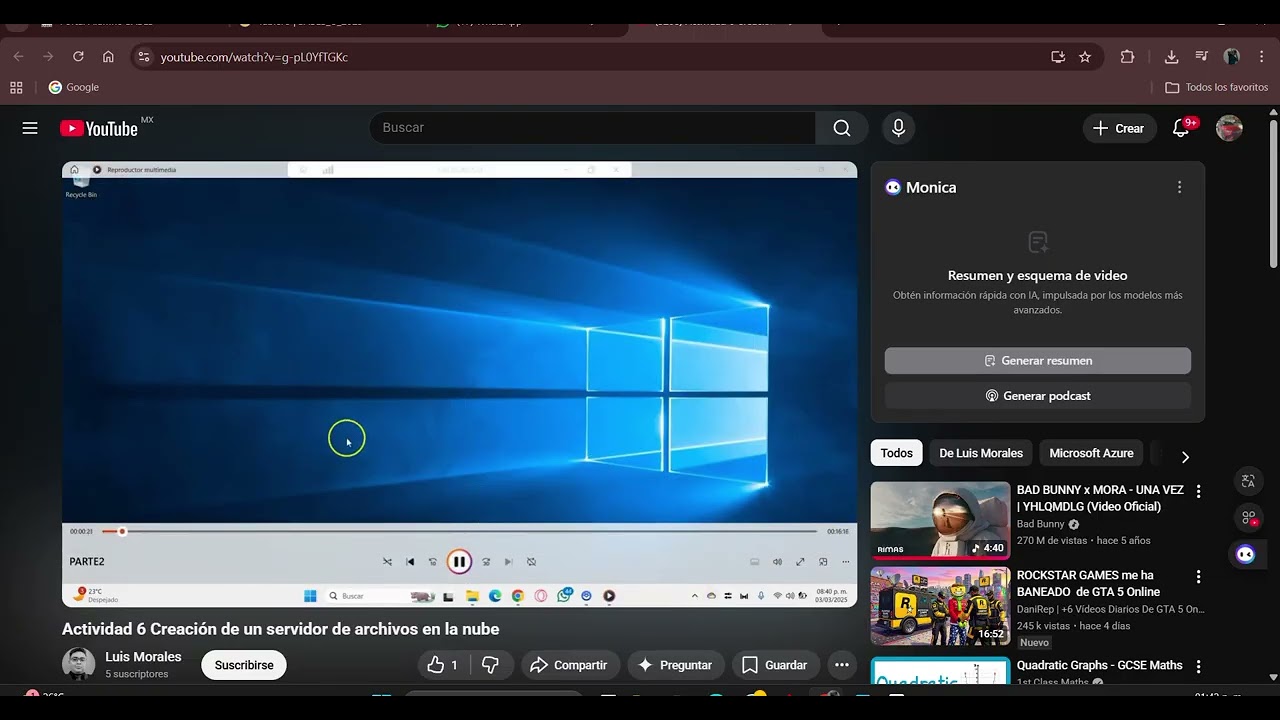Open Chrome downloads
Screen dimensions: 1280x720
[1172, 57]
